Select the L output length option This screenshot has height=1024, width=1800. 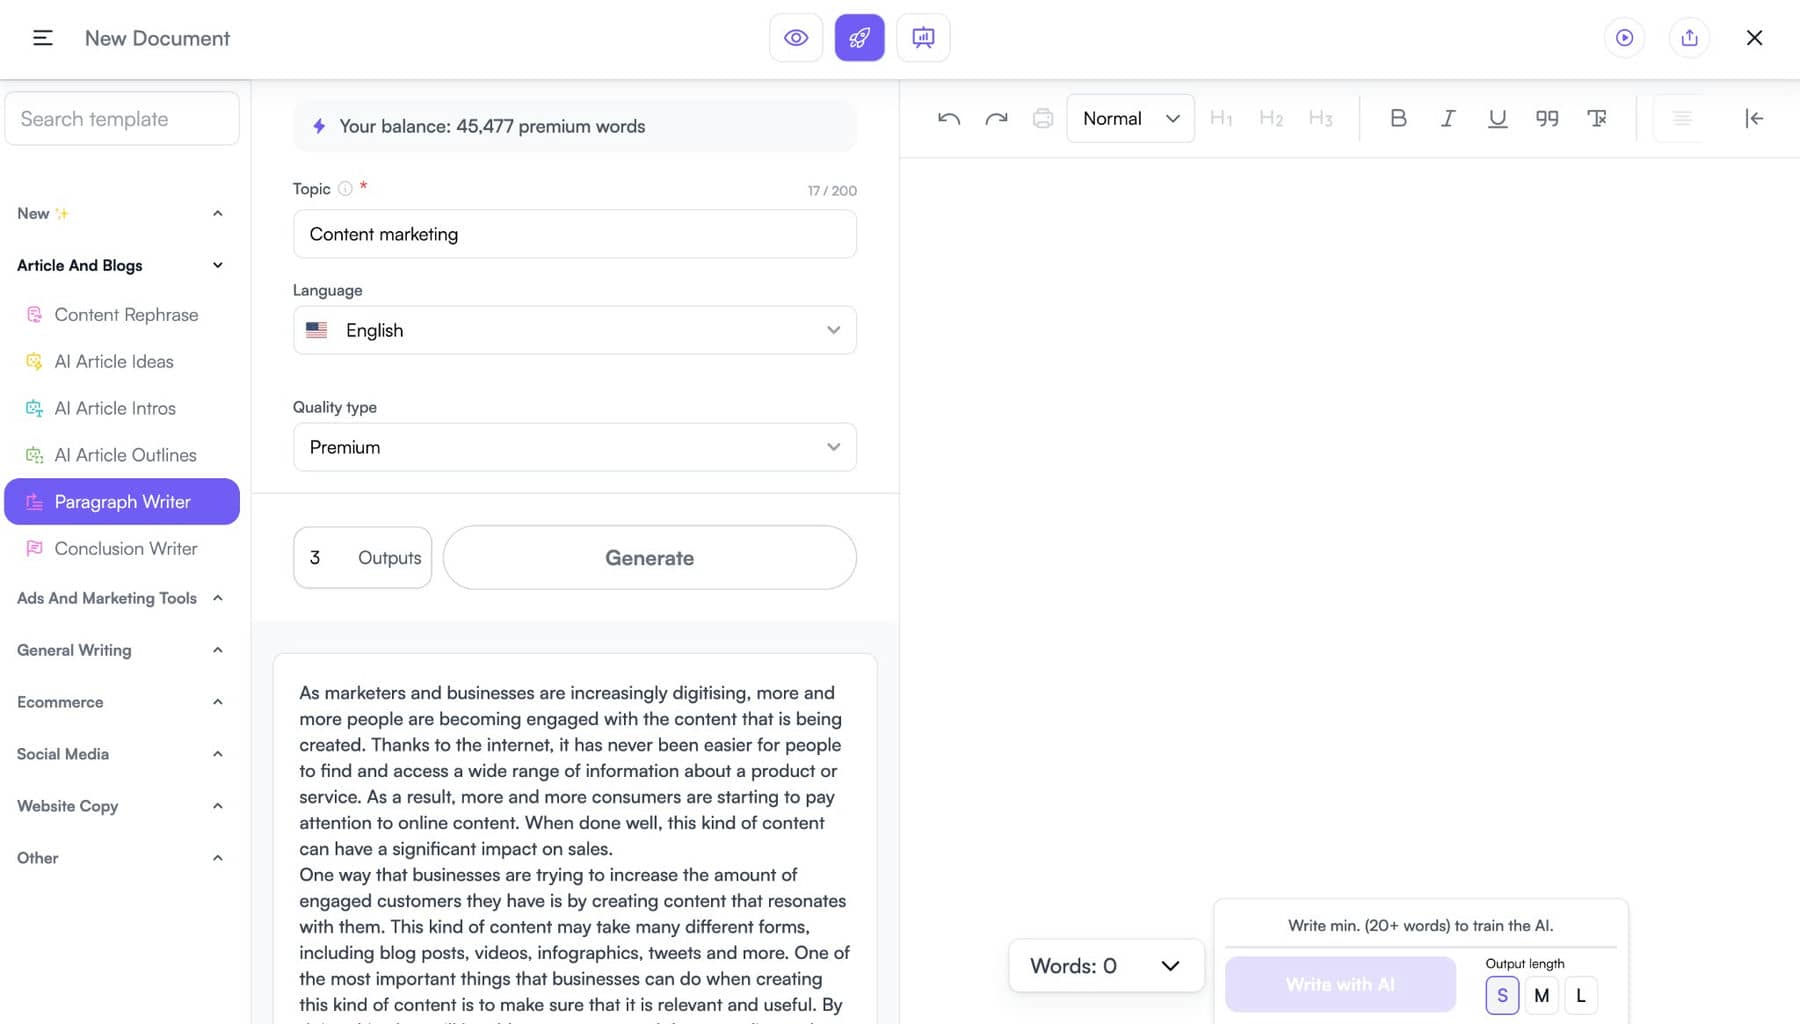click(x=1580, y=995)
